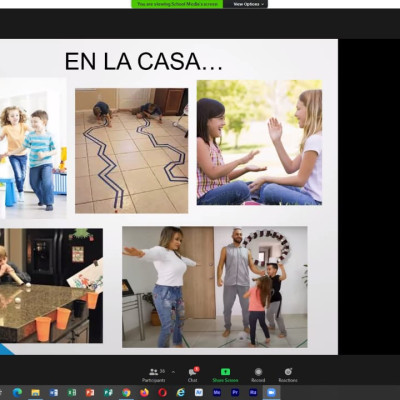Launch PowerPoint from the taskbar

[90, 393]
